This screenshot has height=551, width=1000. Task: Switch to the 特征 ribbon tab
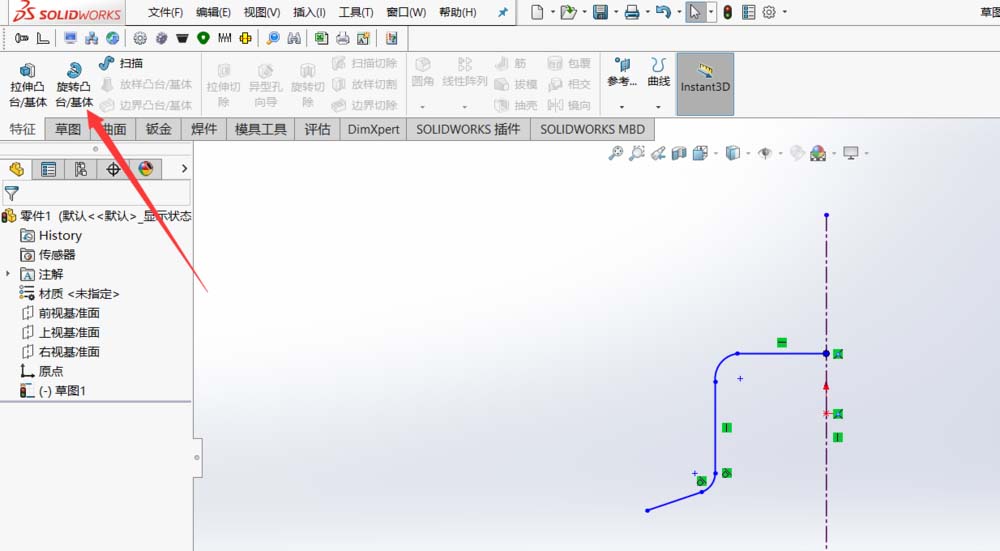coord(22,129)
